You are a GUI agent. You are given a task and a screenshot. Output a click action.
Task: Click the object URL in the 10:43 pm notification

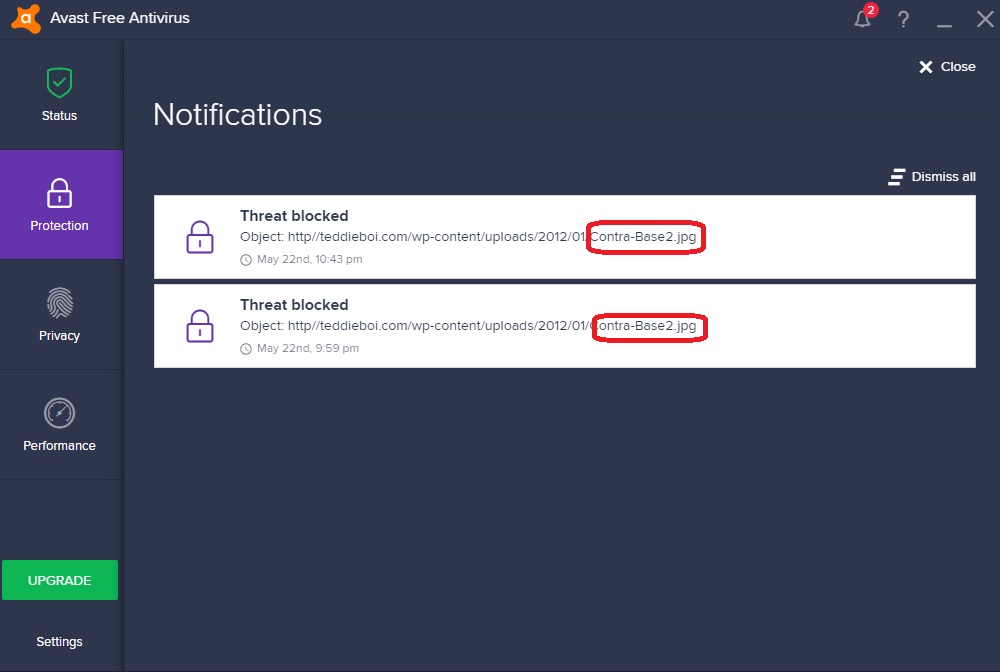click(492, 237)
